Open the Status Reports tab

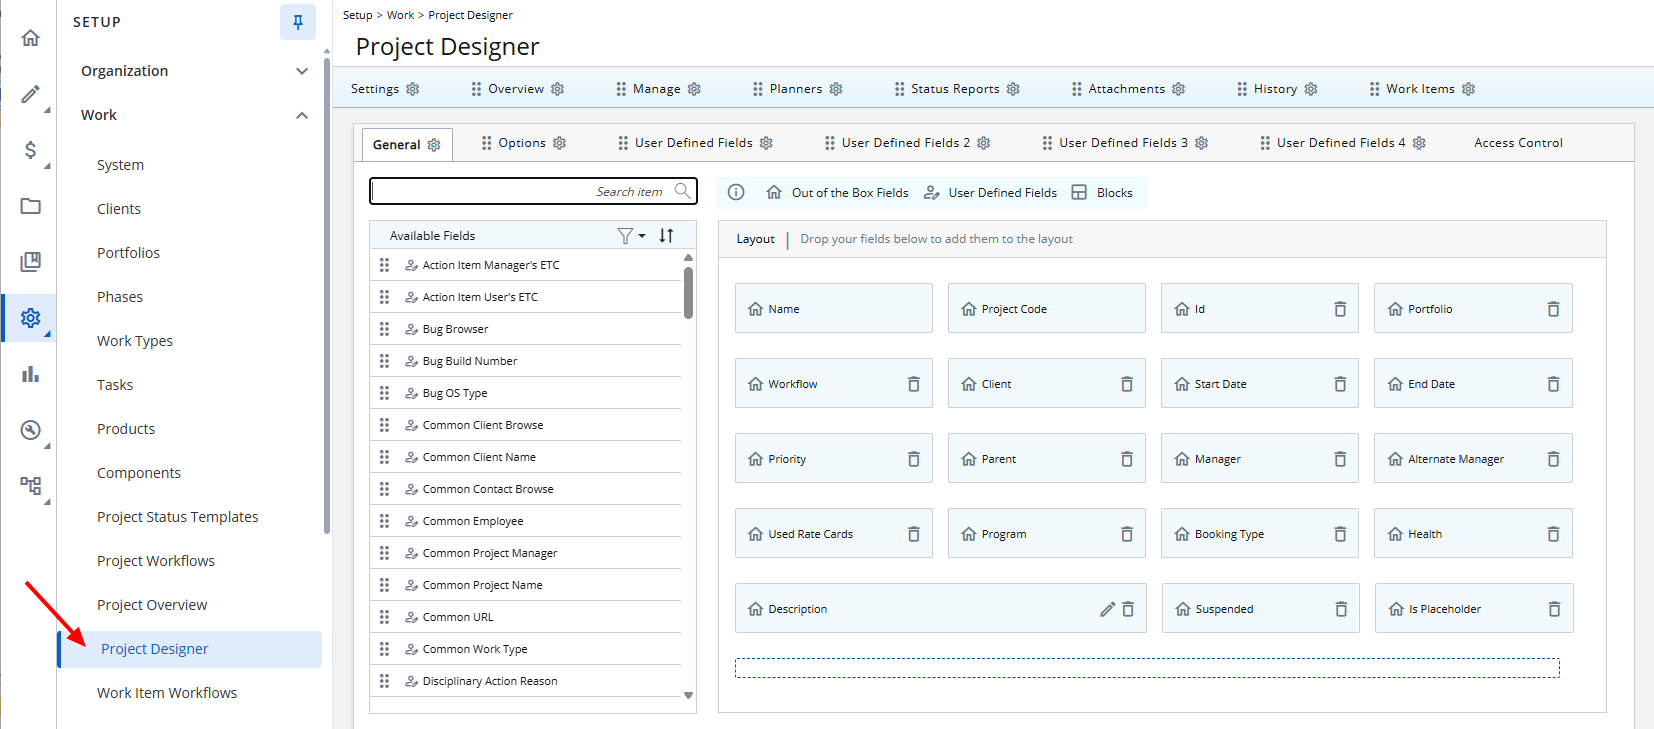[x=954, y=89]
